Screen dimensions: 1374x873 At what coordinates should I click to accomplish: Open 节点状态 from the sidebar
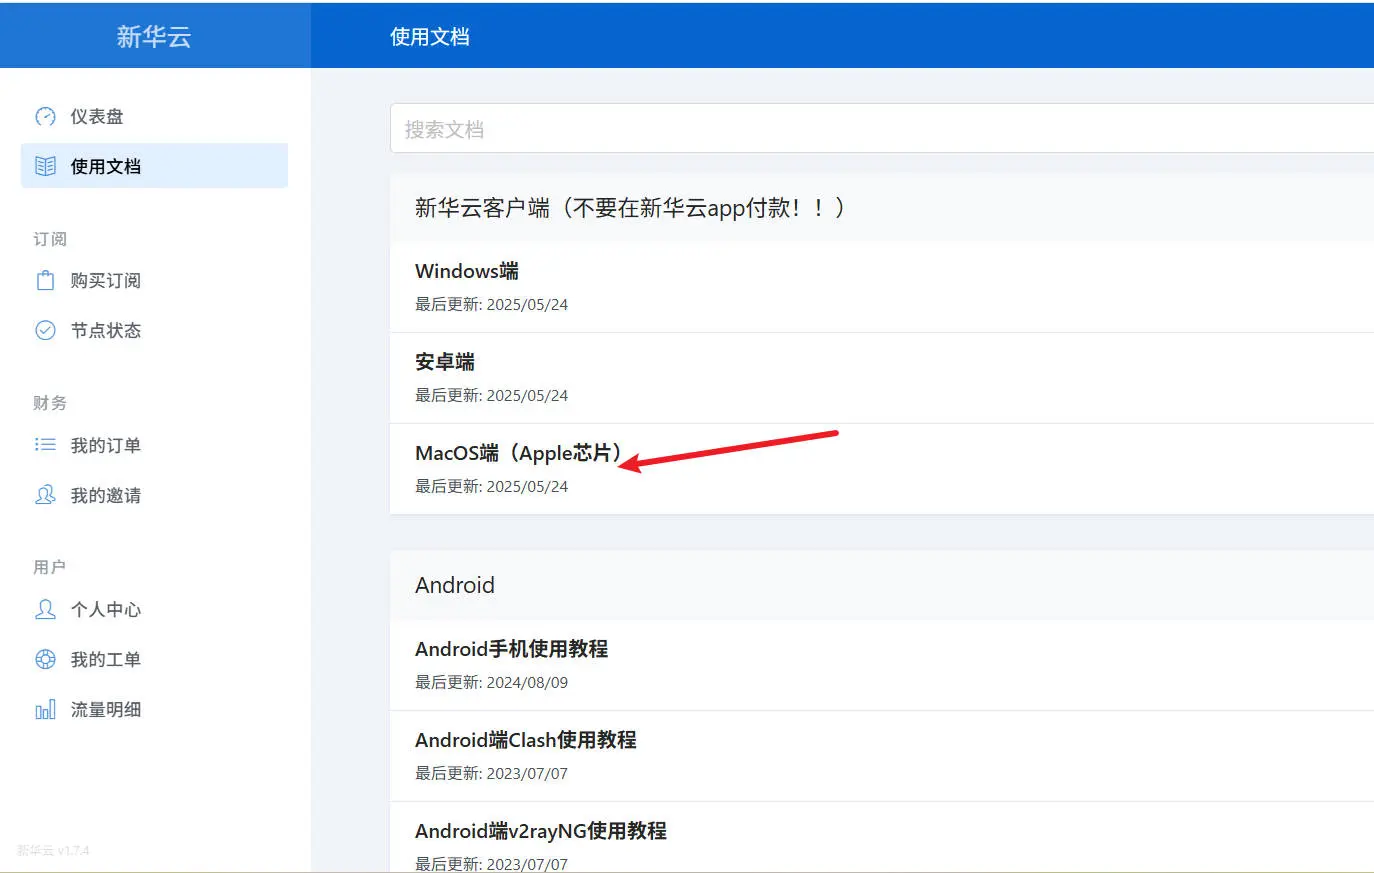154,330
